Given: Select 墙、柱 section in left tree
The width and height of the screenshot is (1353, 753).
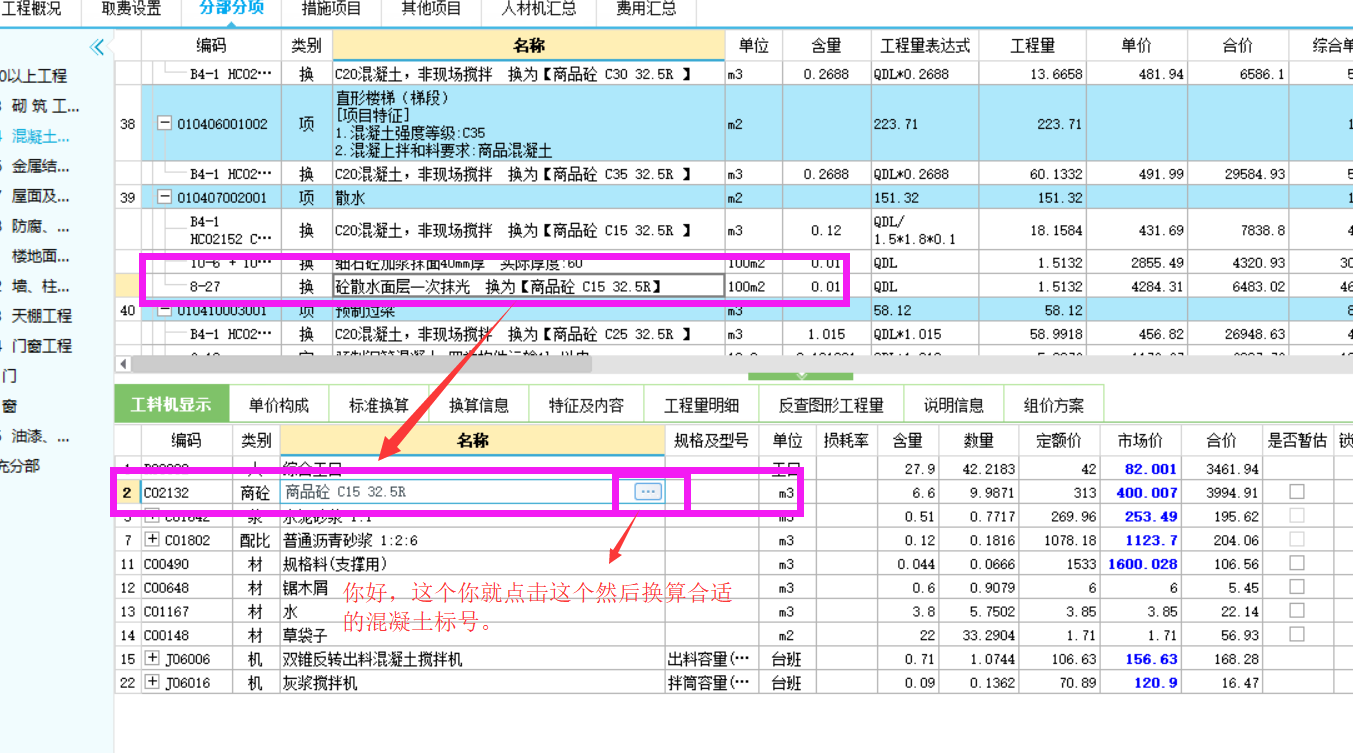Looking at the screenshot, I should 41,286.
